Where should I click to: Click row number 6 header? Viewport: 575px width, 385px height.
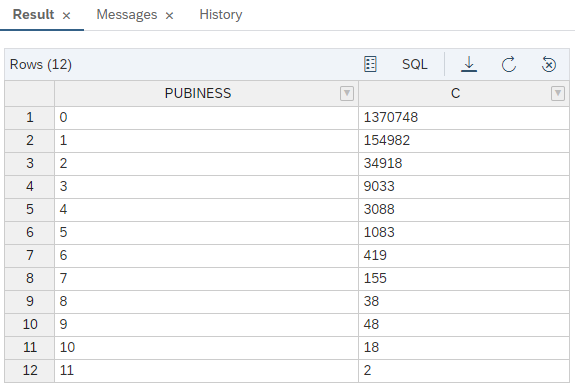point(30,233)
